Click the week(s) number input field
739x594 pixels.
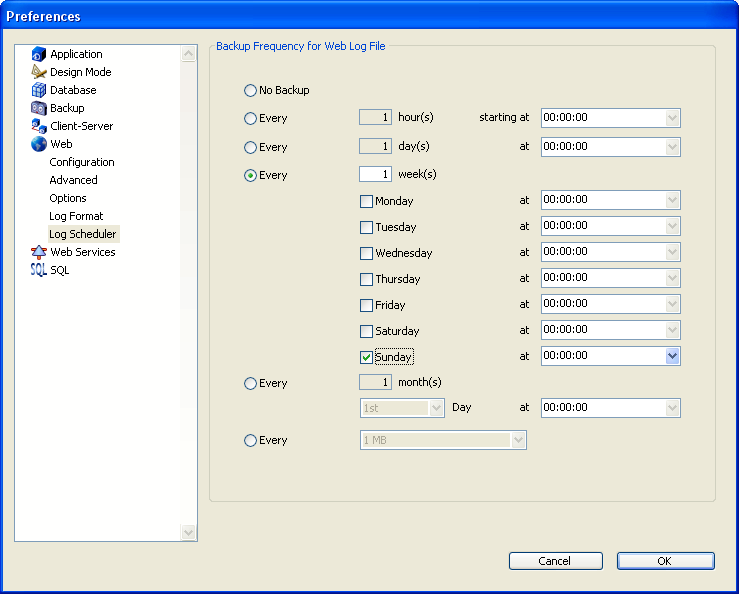coord(375,174)
